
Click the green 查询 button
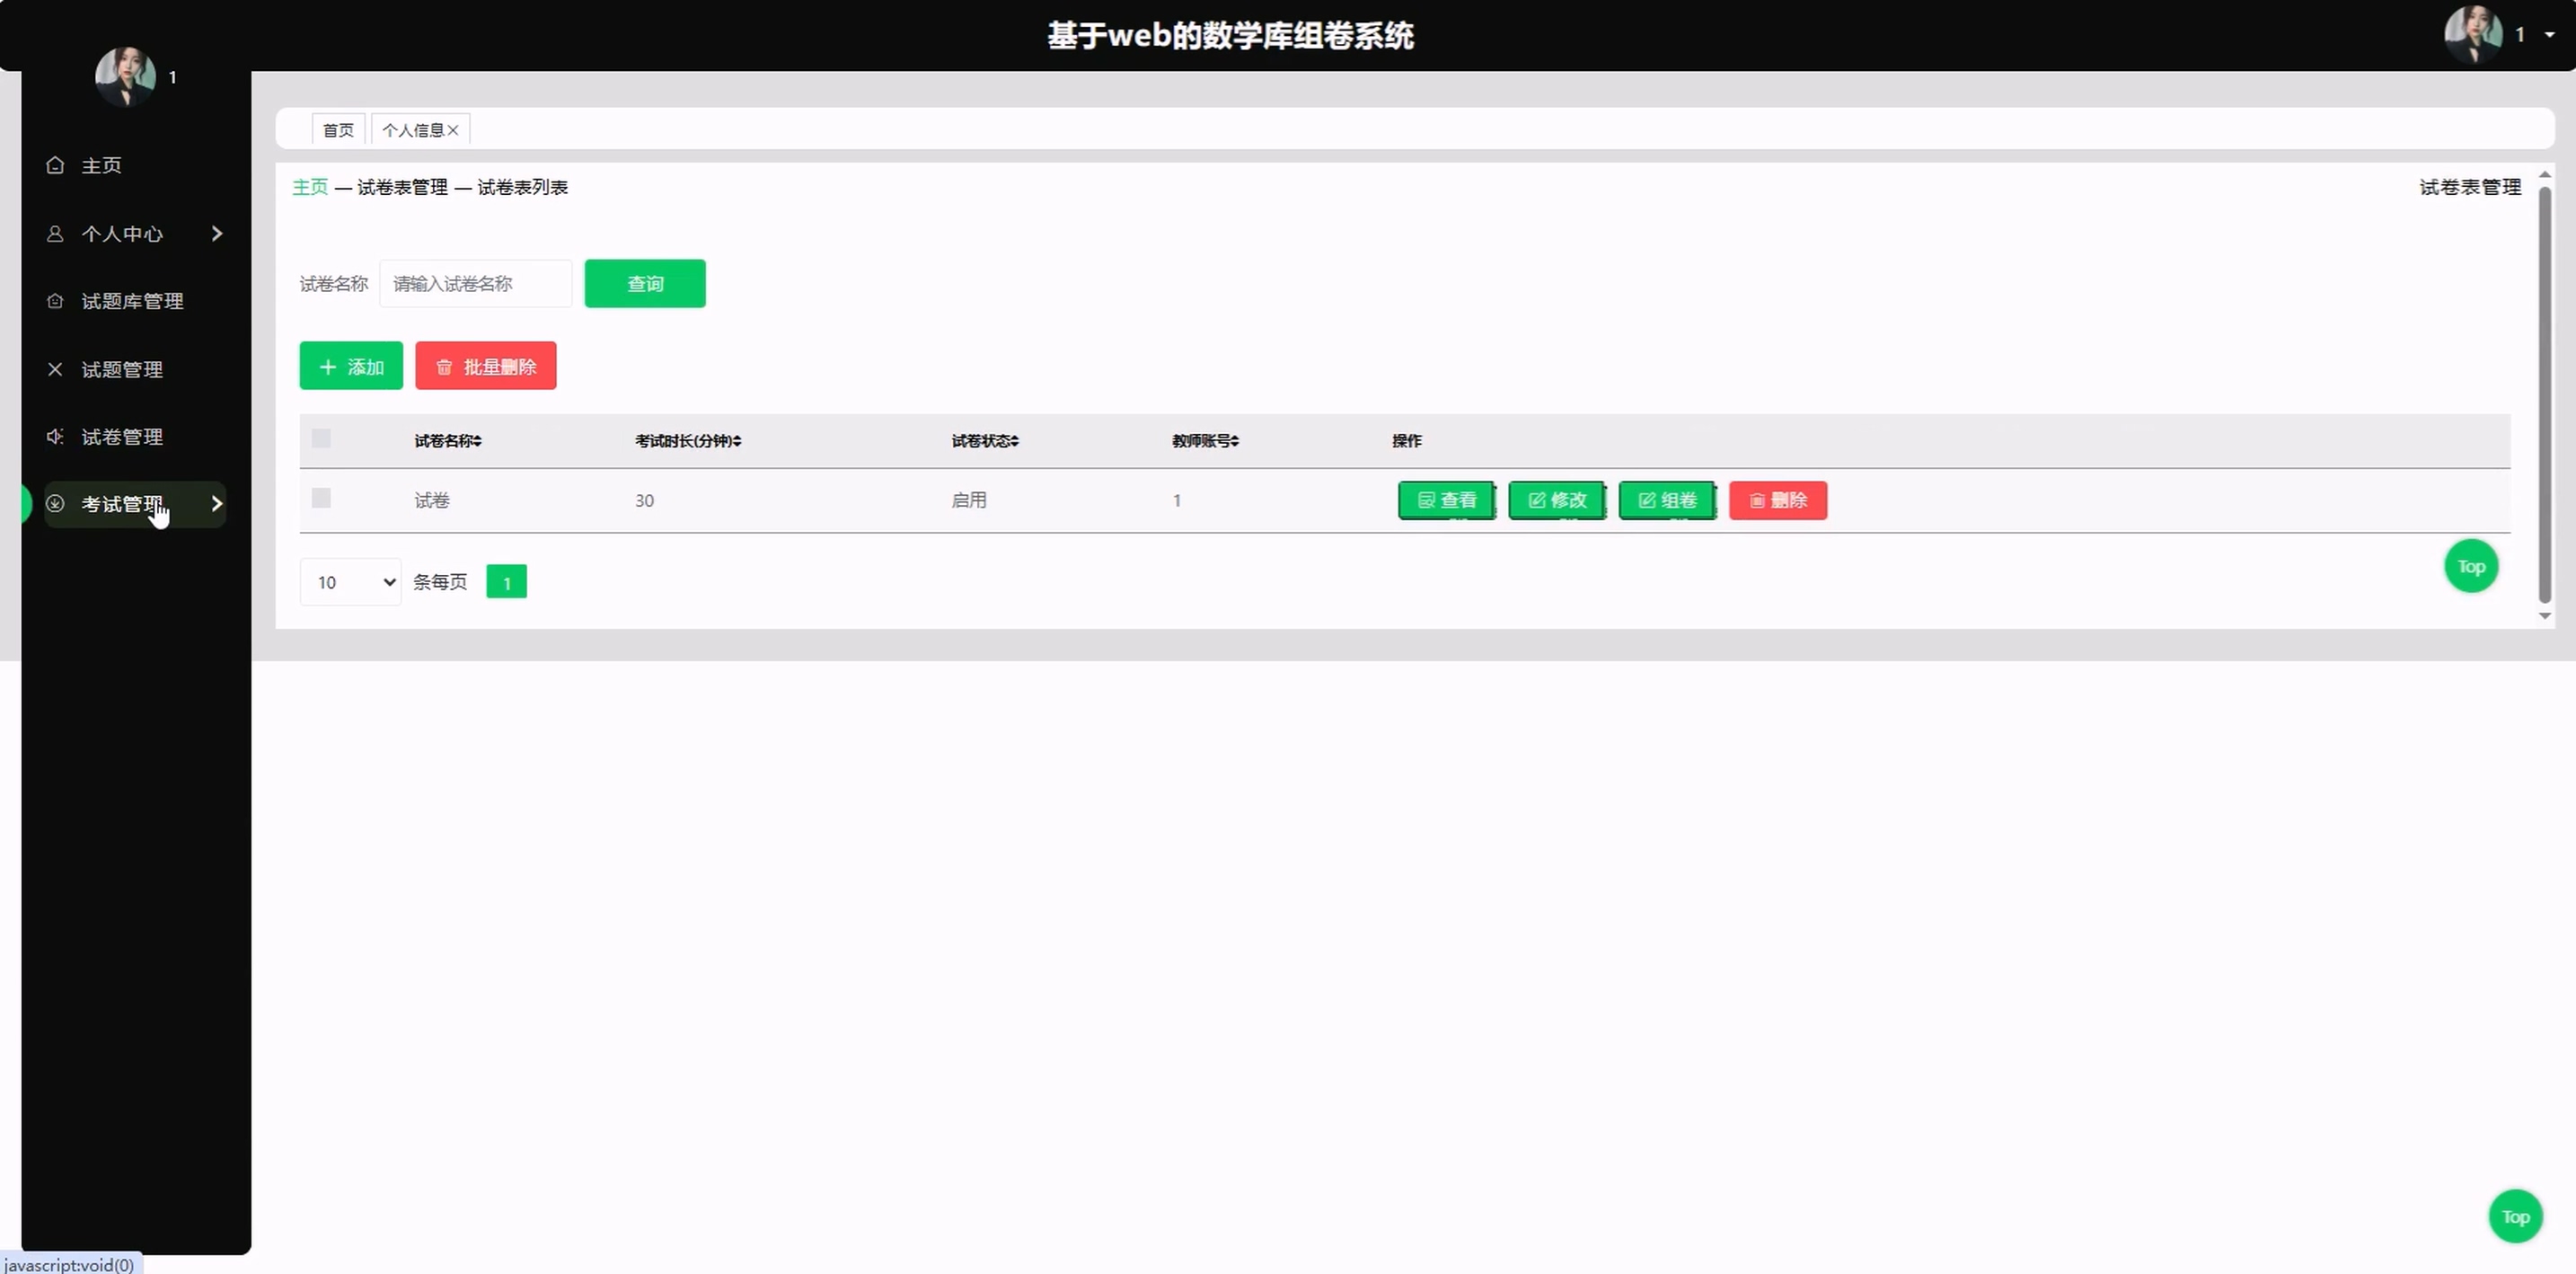(645, 284)
